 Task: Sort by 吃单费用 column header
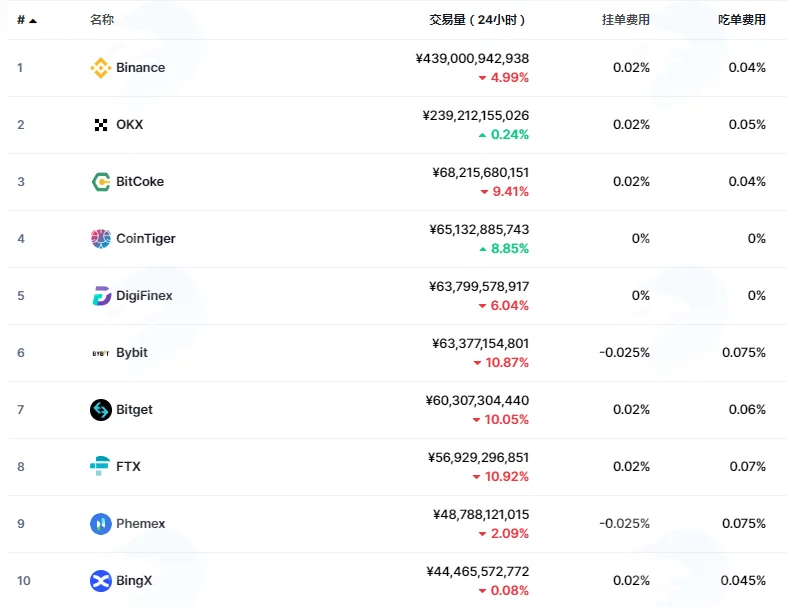[x=742, y=20]
